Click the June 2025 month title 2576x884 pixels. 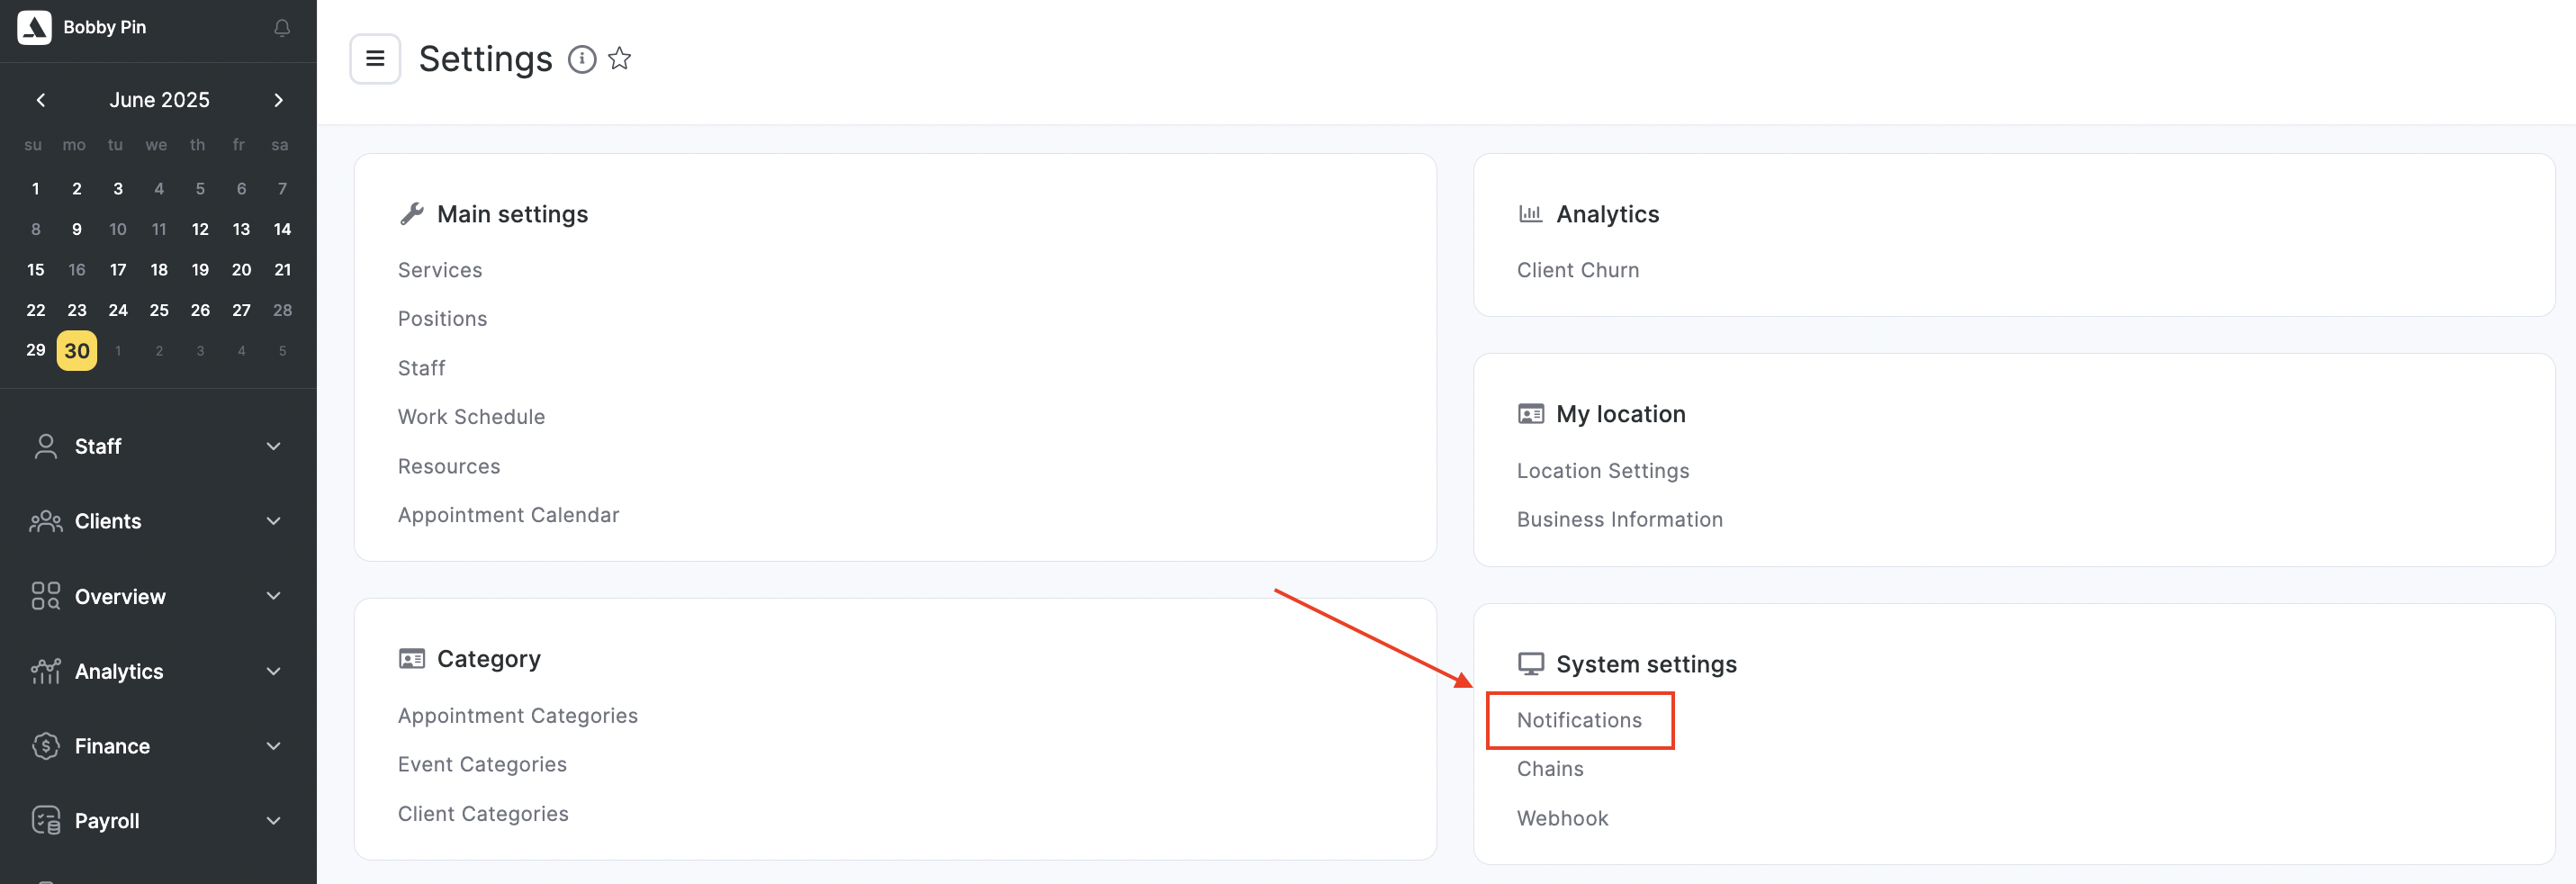click(159, 100)
